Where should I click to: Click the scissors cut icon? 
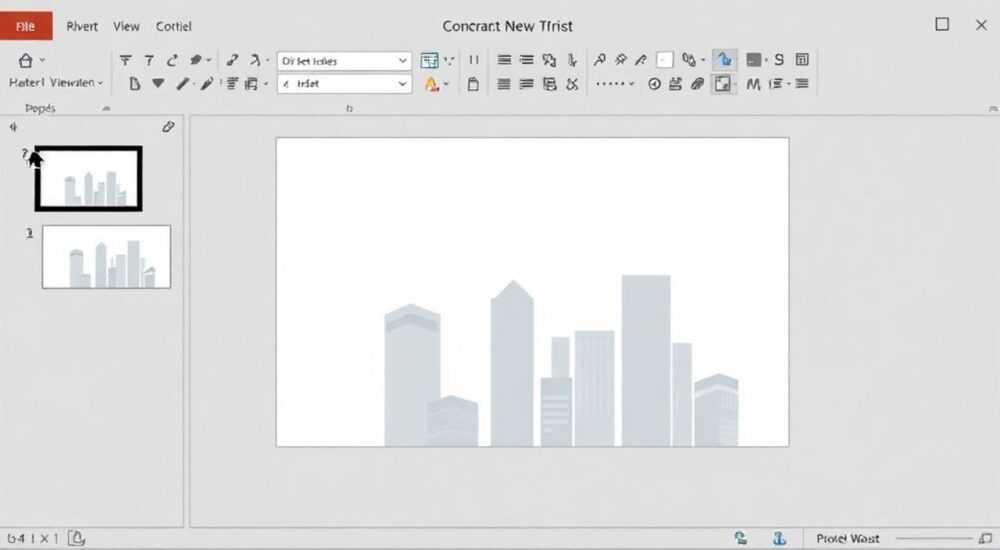pyautogui.click(x=572, y=84)
